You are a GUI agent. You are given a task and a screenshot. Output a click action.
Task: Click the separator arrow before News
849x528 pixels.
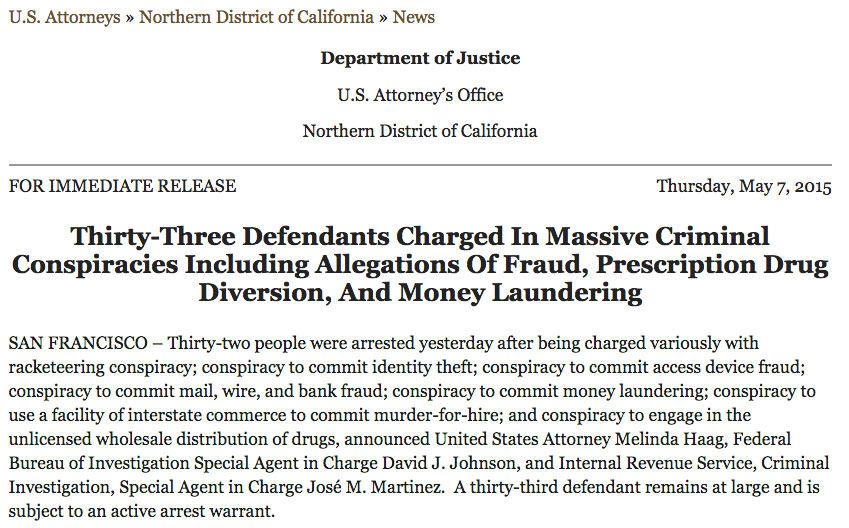tap(383, 18)
